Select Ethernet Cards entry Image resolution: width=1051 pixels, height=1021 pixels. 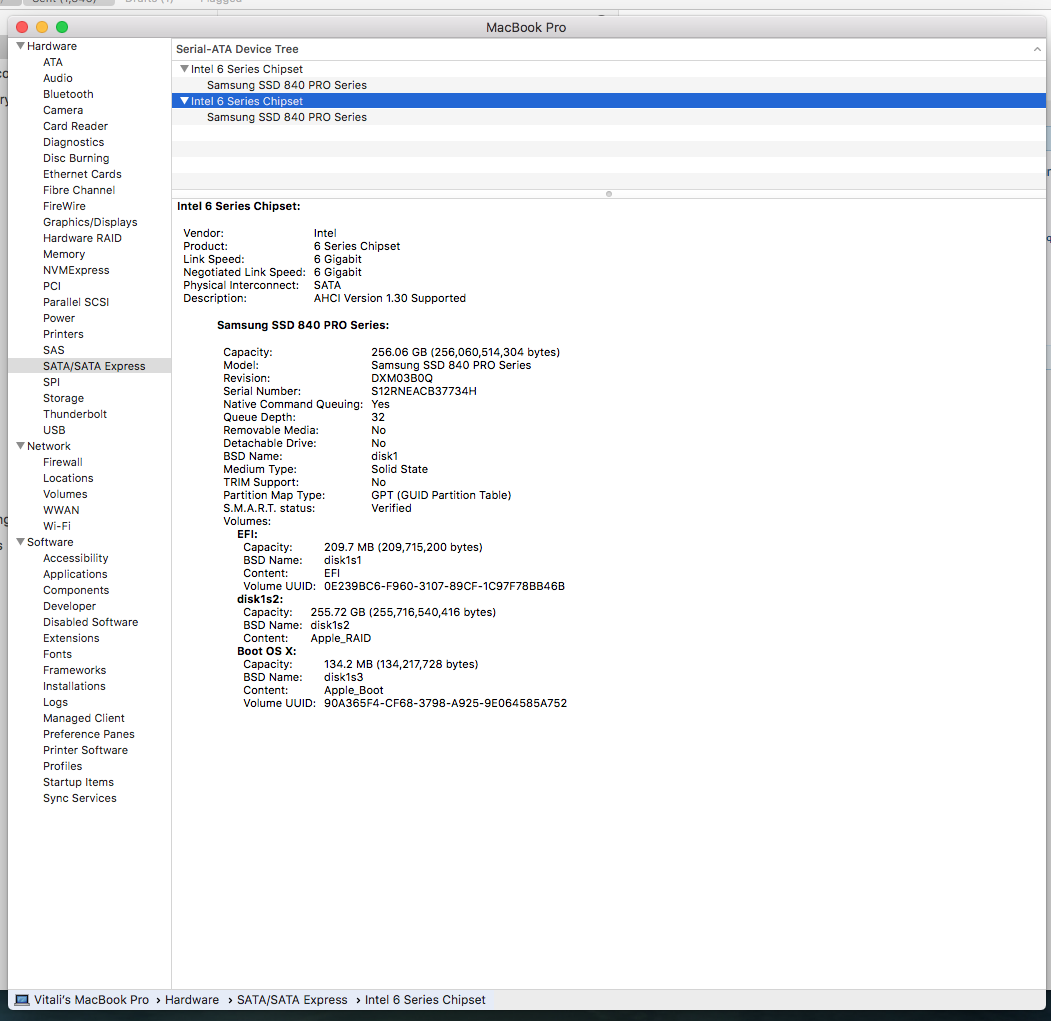point(82,174)
